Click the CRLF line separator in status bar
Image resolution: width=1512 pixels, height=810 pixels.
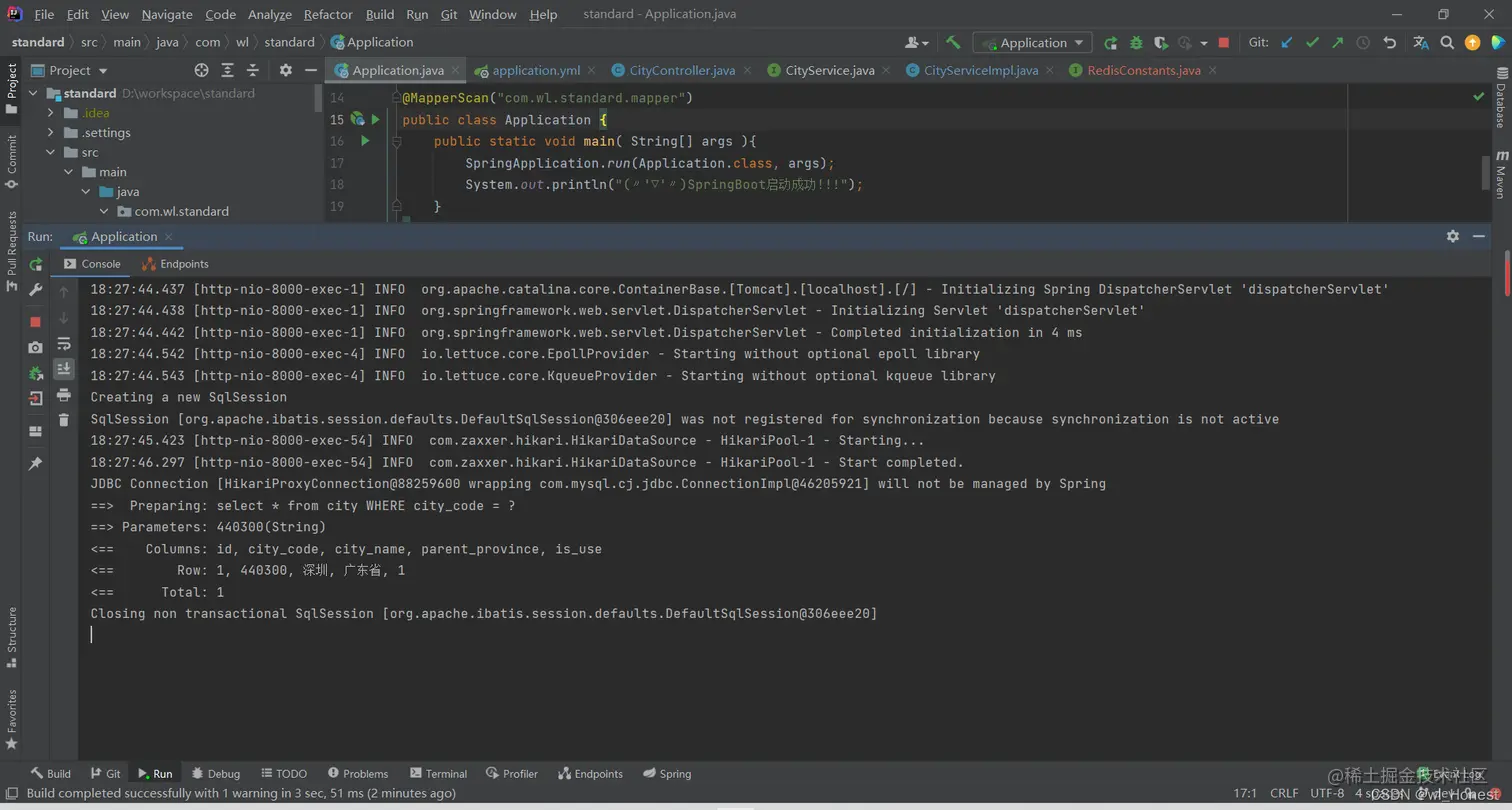(x=1284, y=793)
